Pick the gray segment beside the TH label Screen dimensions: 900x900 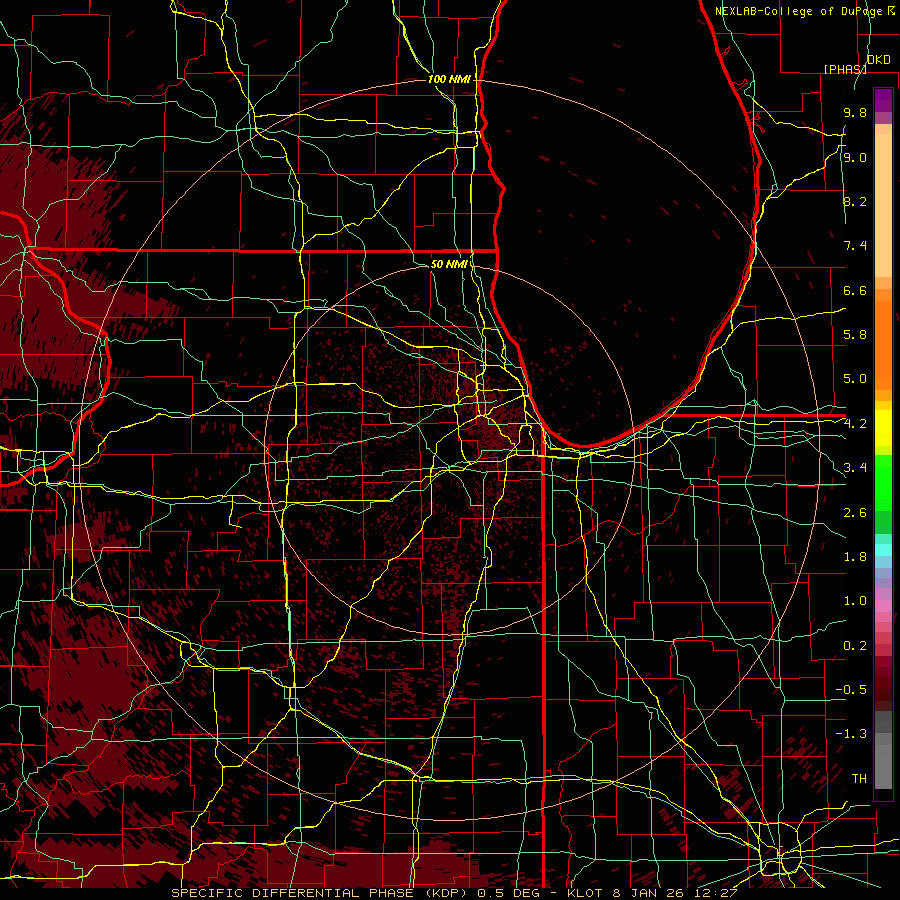pos(883,769)
